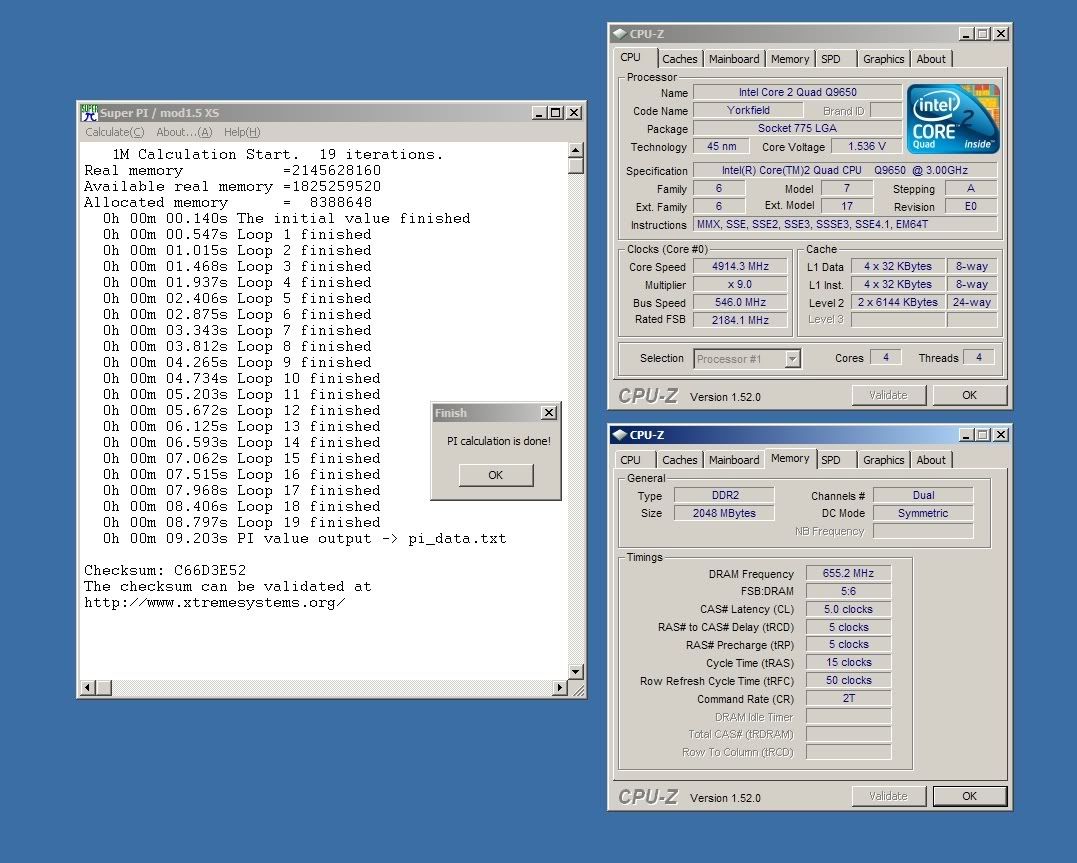
Task: Click Super PI horizontal scrollbar left arrow
Action: pyautogui.click(x=87, y=687)
